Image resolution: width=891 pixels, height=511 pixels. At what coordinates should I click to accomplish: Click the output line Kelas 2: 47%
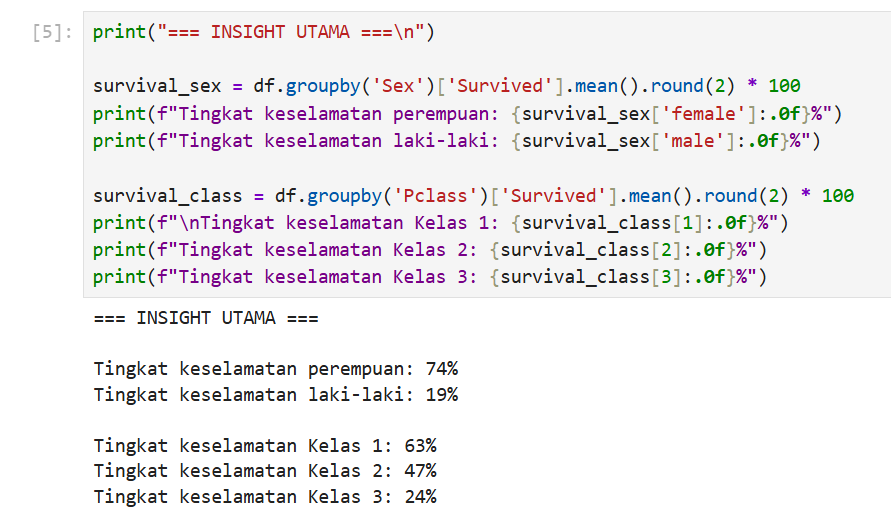(x=265, y=471)
